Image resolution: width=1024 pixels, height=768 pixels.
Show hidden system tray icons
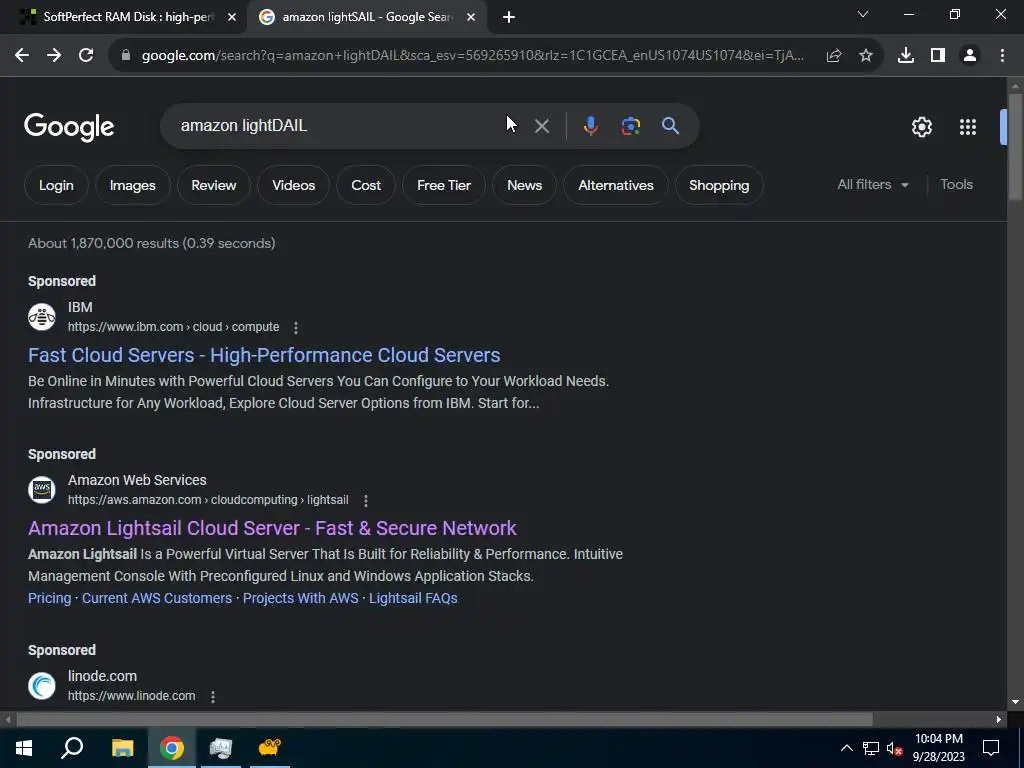pos(846,748)
